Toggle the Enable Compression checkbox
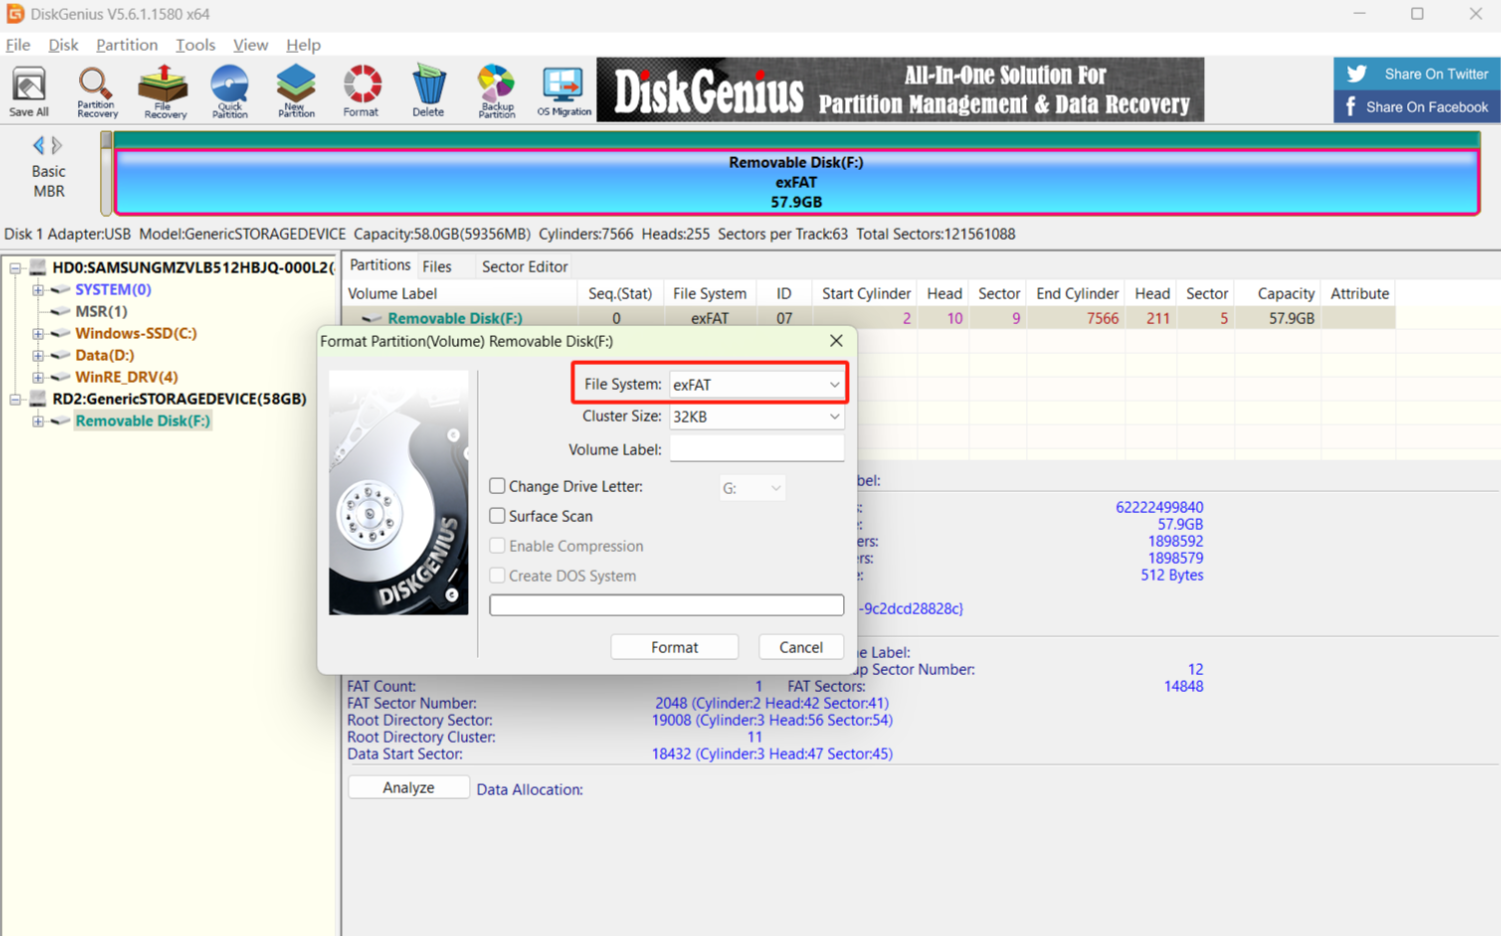Viewport: 1501px width, 936px height. coord(497,546)
